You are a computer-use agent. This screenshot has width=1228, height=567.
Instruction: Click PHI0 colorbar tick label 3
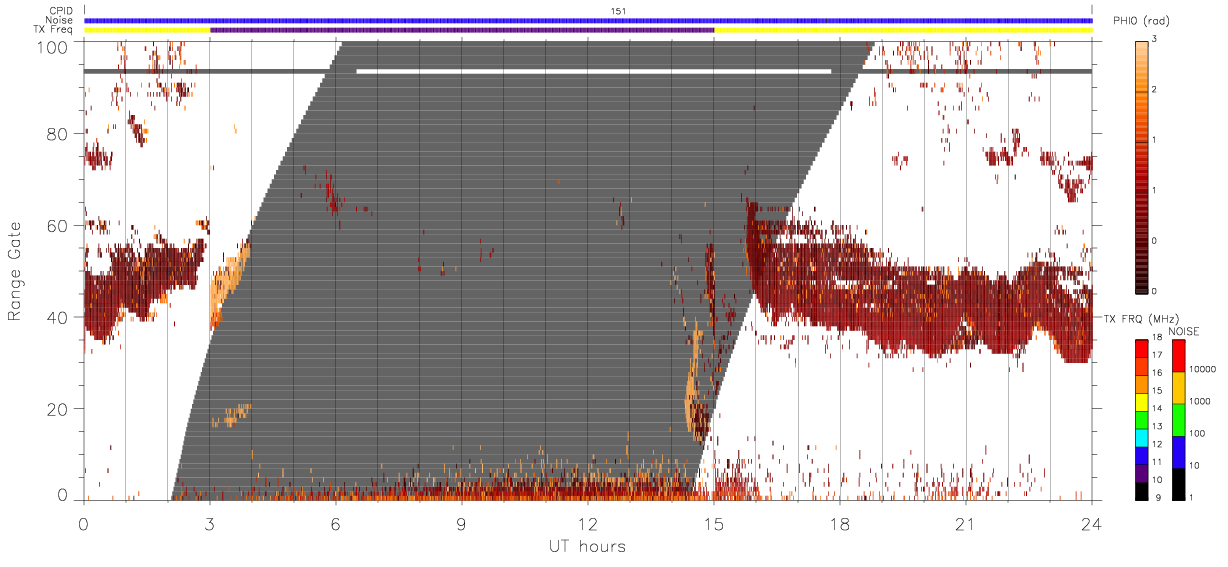1155,40
